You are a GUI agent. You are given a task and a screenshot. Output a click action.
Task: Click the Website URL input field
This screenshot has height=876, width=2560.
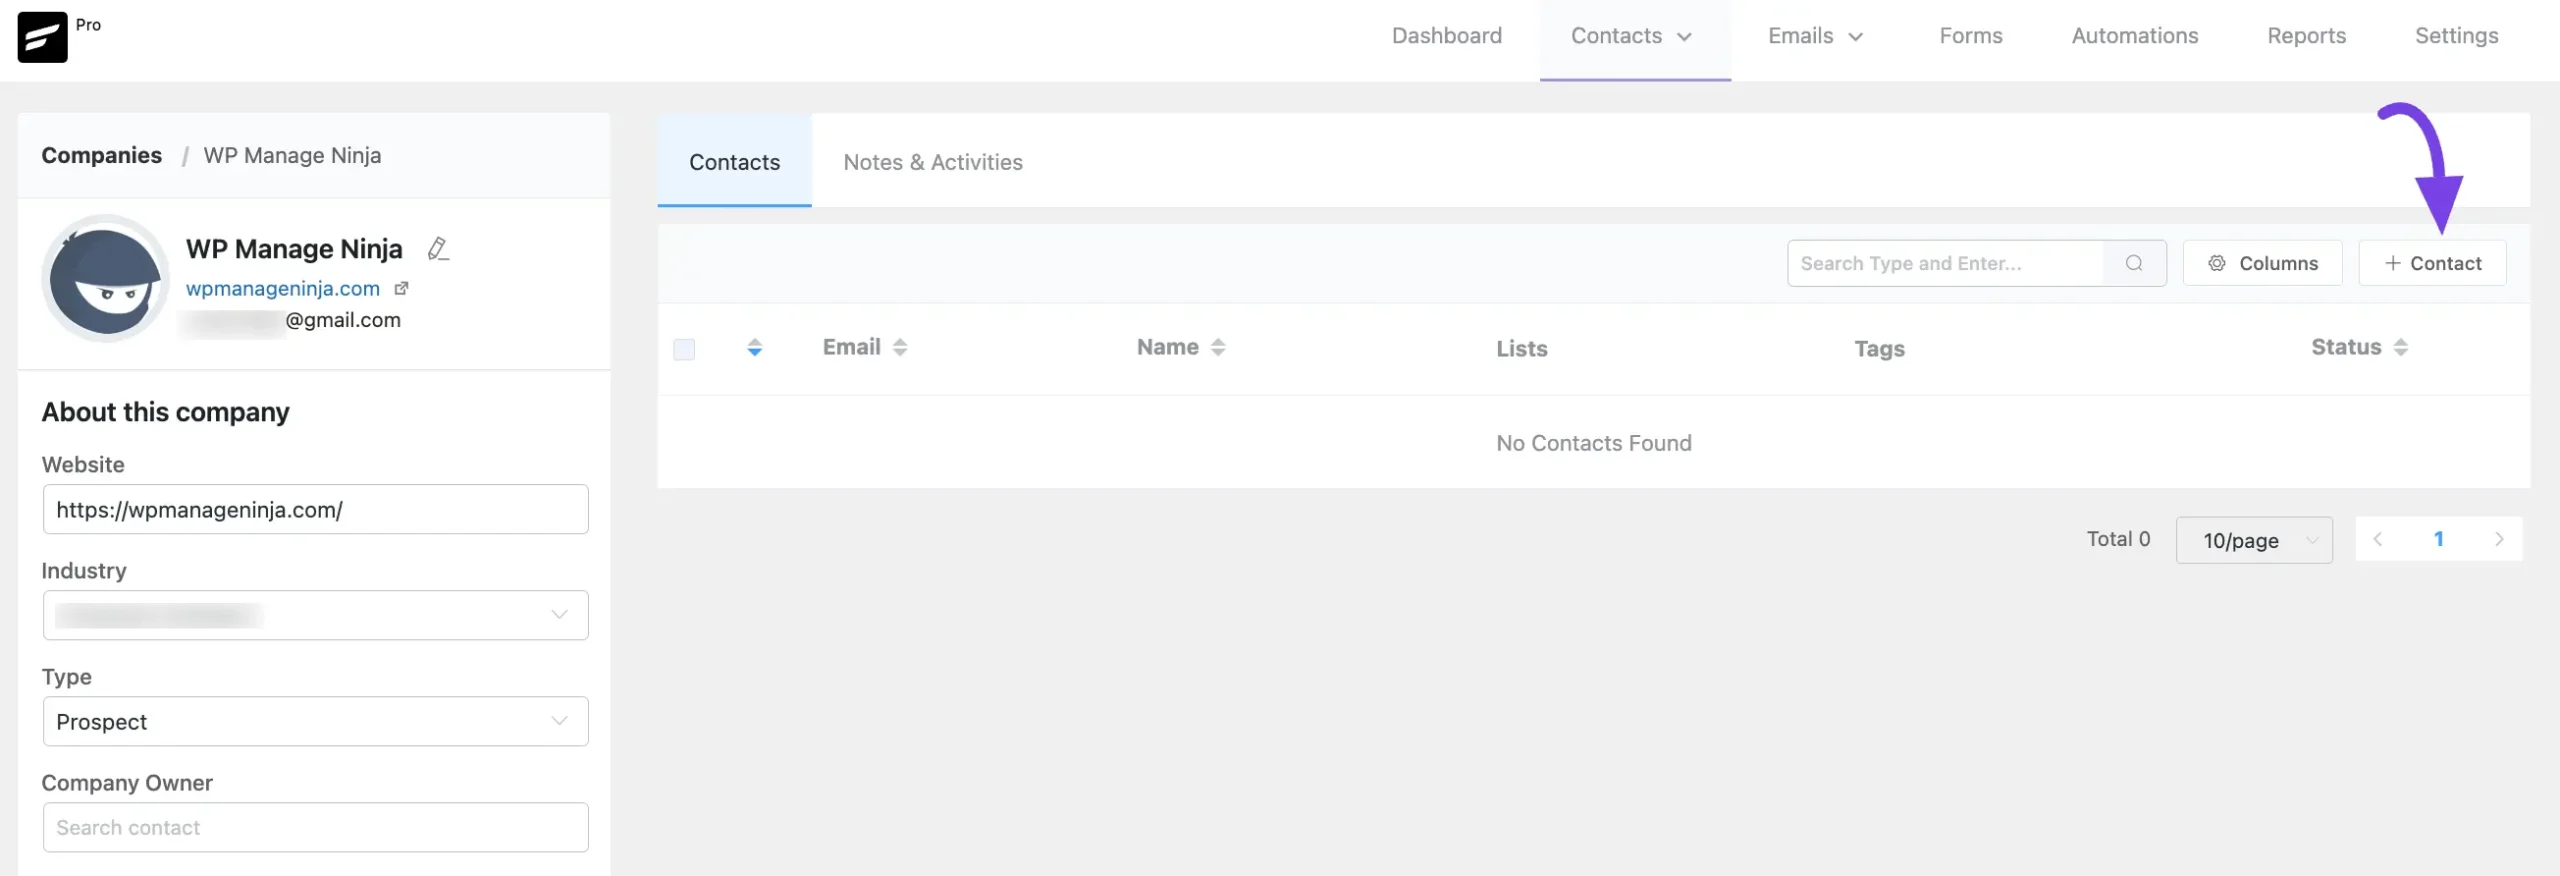pyautogui.click(x=315, y=509)
